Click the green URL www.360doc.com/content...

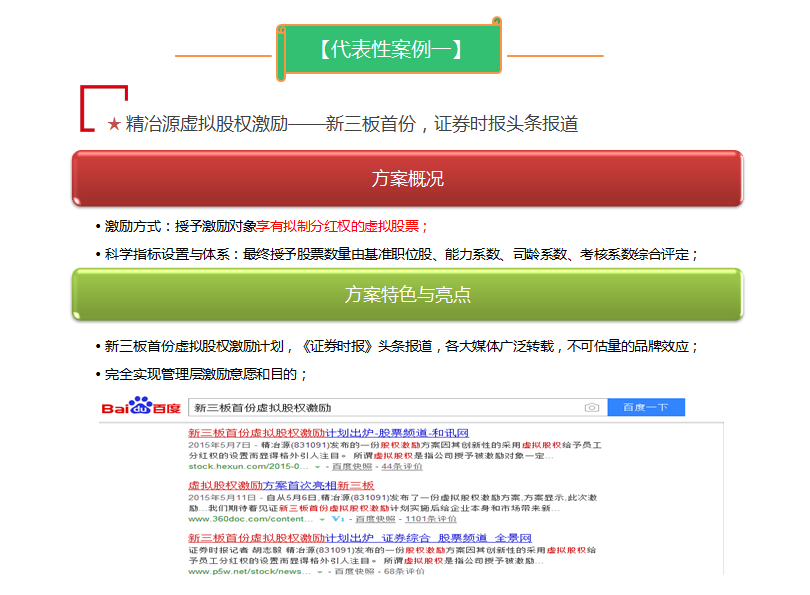click(251, 519)
